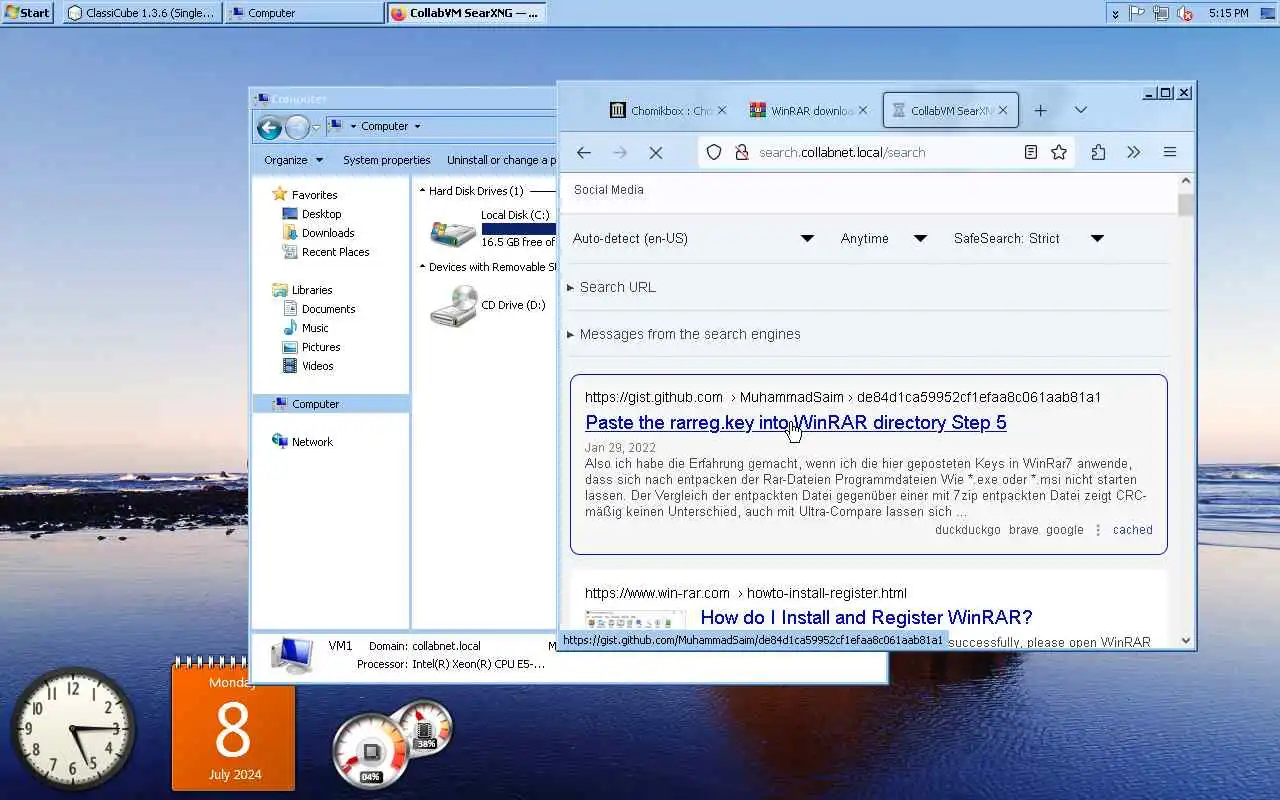Click the network tray icon
The width and height of the screenshot is (1280, 800).
[x=1161, y=13]
